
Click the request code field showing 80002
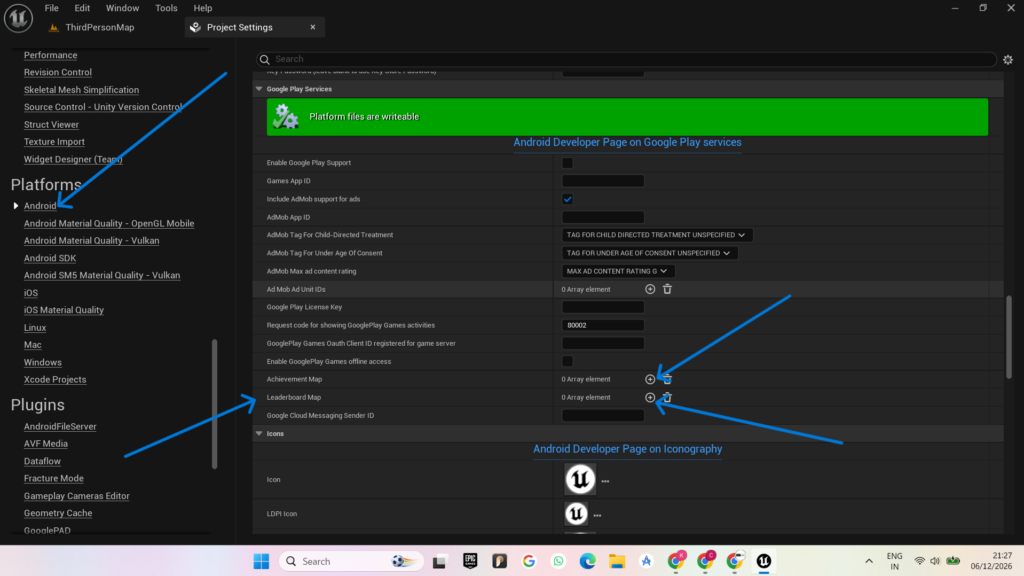[x=603, y=325]
